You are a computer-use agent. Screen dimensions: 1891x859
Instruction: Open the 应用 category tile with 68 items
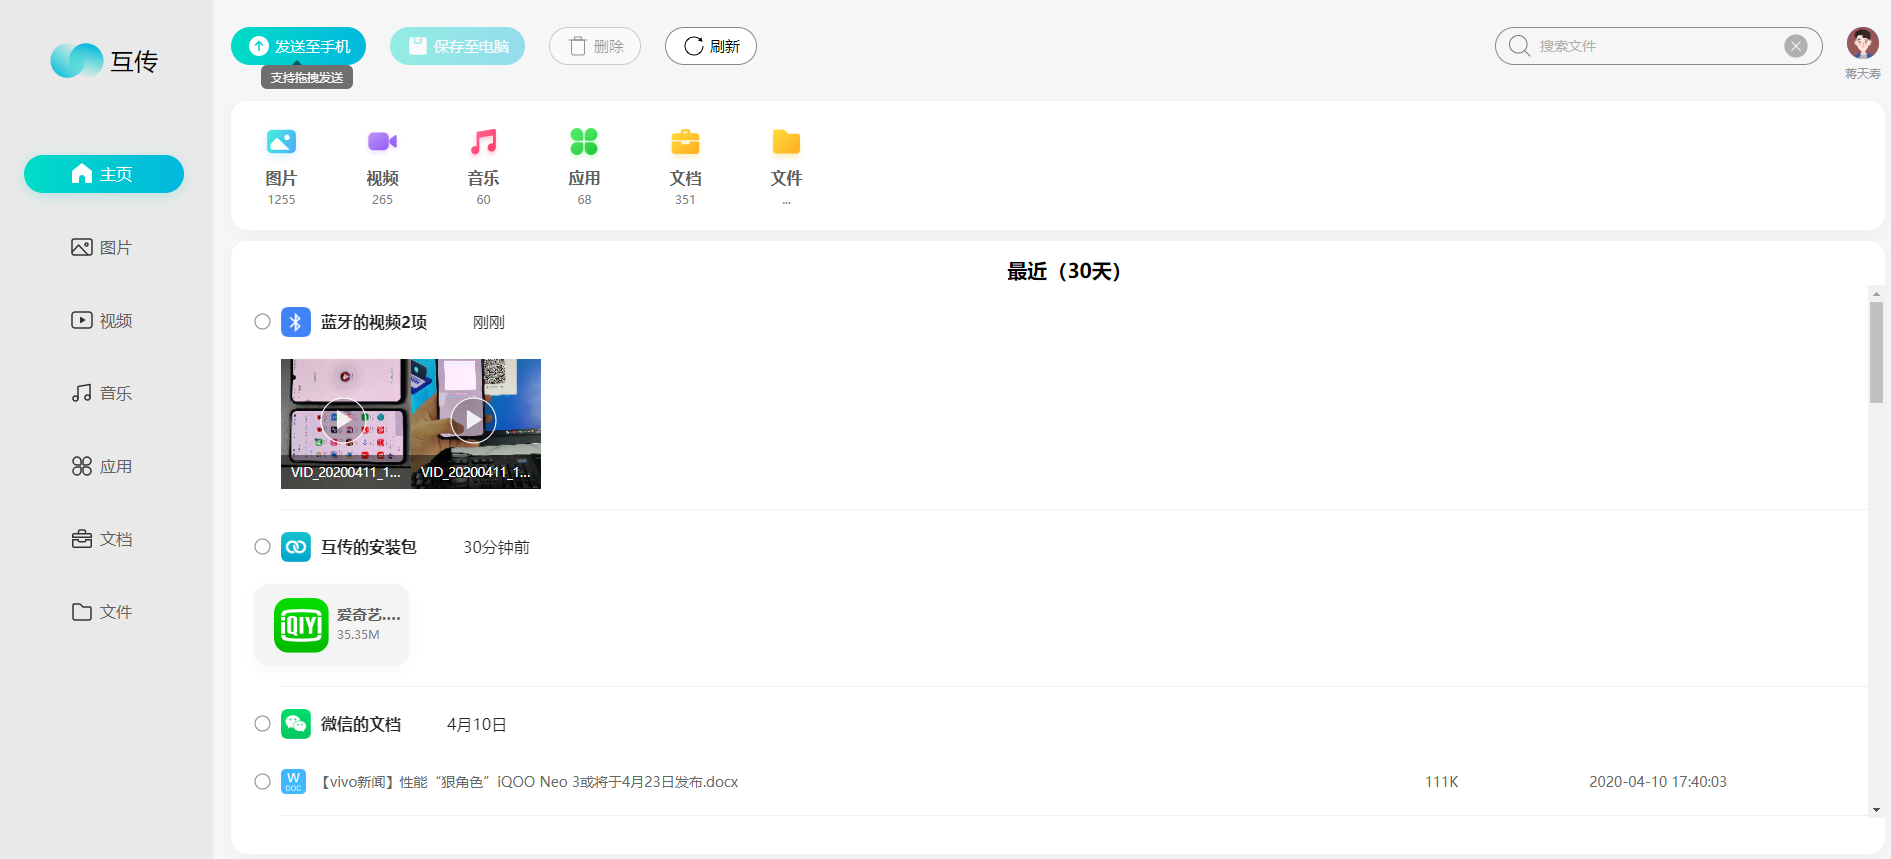pyautogui.click(x=584, y=166)
